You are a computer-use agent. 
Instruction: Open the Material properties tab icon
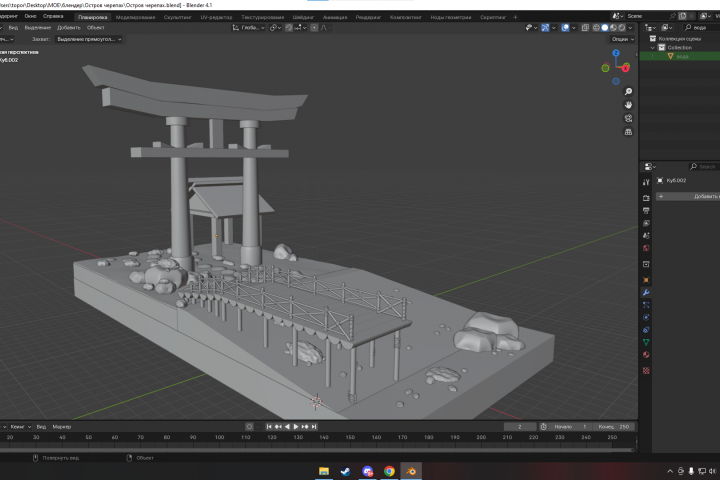point(646,355)
